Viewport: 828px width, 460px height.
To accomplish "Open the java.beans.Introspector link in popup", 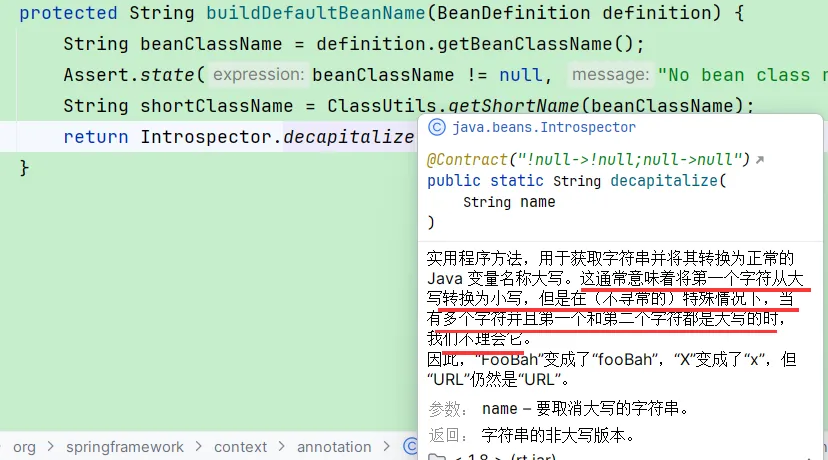I will tap(544, 127).
